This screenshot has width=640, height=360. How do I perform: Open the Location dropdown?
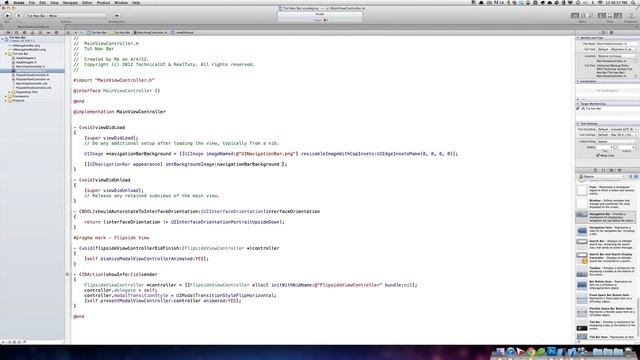coord(616,56)
